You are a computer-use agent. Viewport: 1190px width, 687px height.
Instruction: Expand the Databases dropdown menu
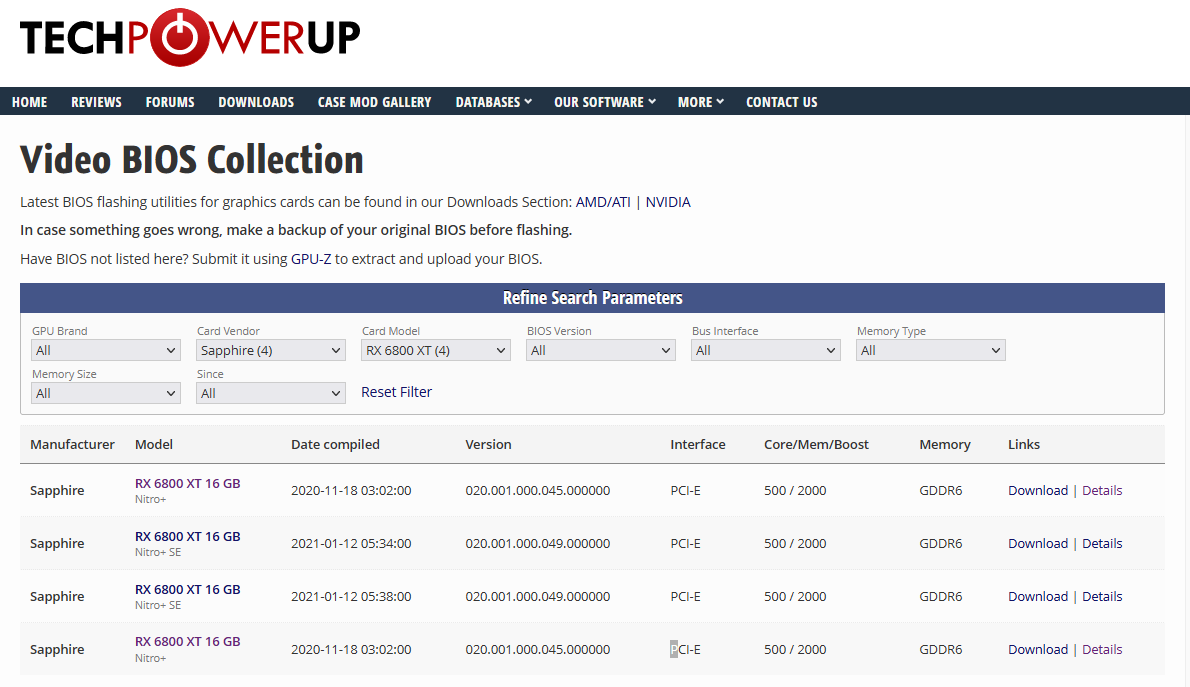[x=493, y=102]
